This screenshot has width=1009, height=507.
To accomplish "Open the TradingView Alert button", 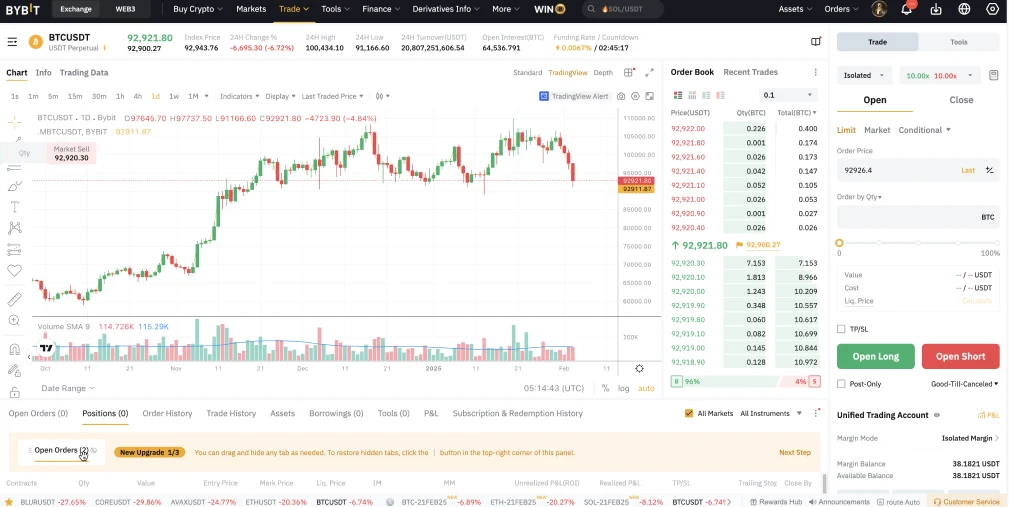I will pos(573,97).
